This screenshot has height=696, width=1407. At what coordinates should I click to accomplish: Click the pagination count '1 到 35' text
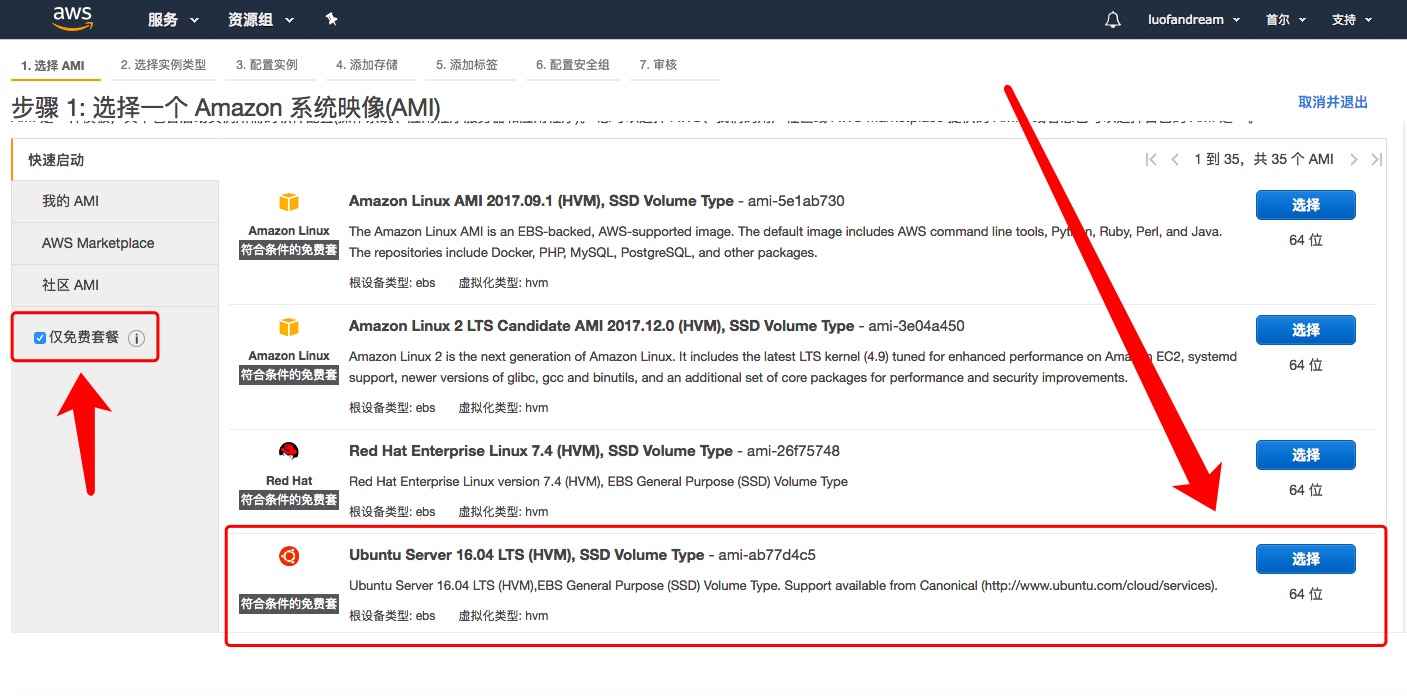click(1217, 160)
